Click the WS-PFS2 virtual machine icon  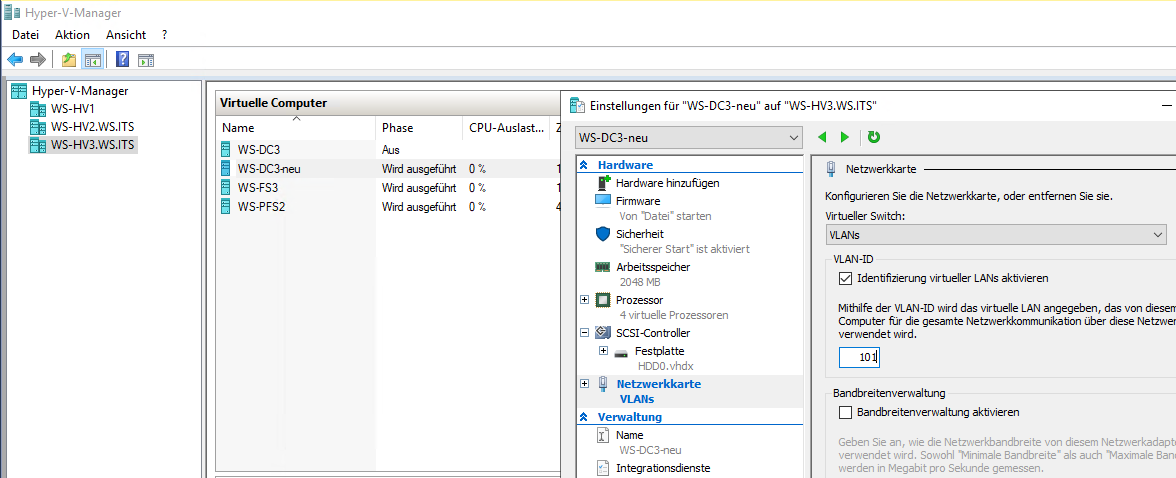[226, 206]
